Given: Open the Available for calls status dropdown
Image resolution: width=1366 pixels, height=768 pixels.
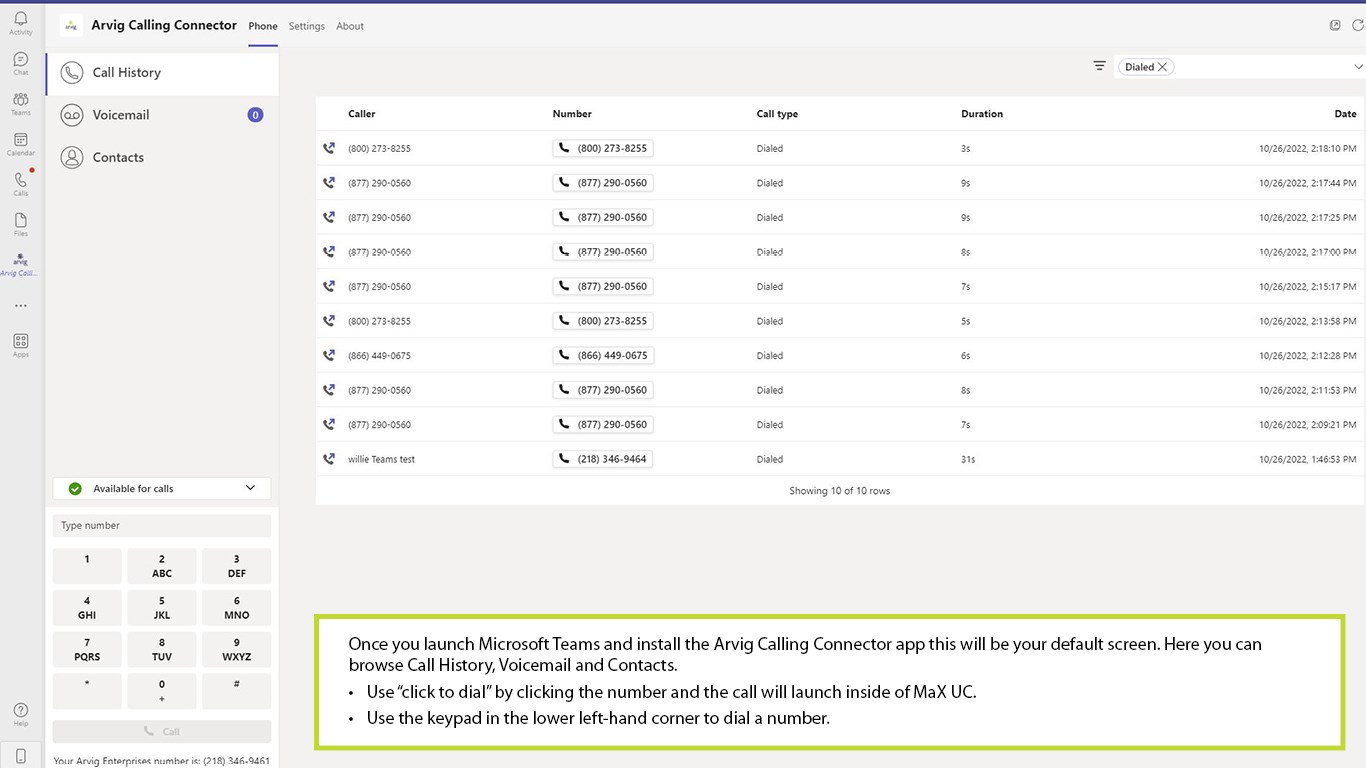Looking at the screenshot, I should click(162, 488).
